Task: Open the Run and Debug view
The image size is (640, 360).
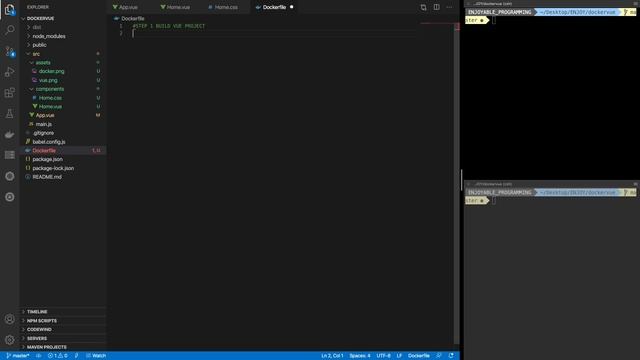Action: click(x=10, y=72)
